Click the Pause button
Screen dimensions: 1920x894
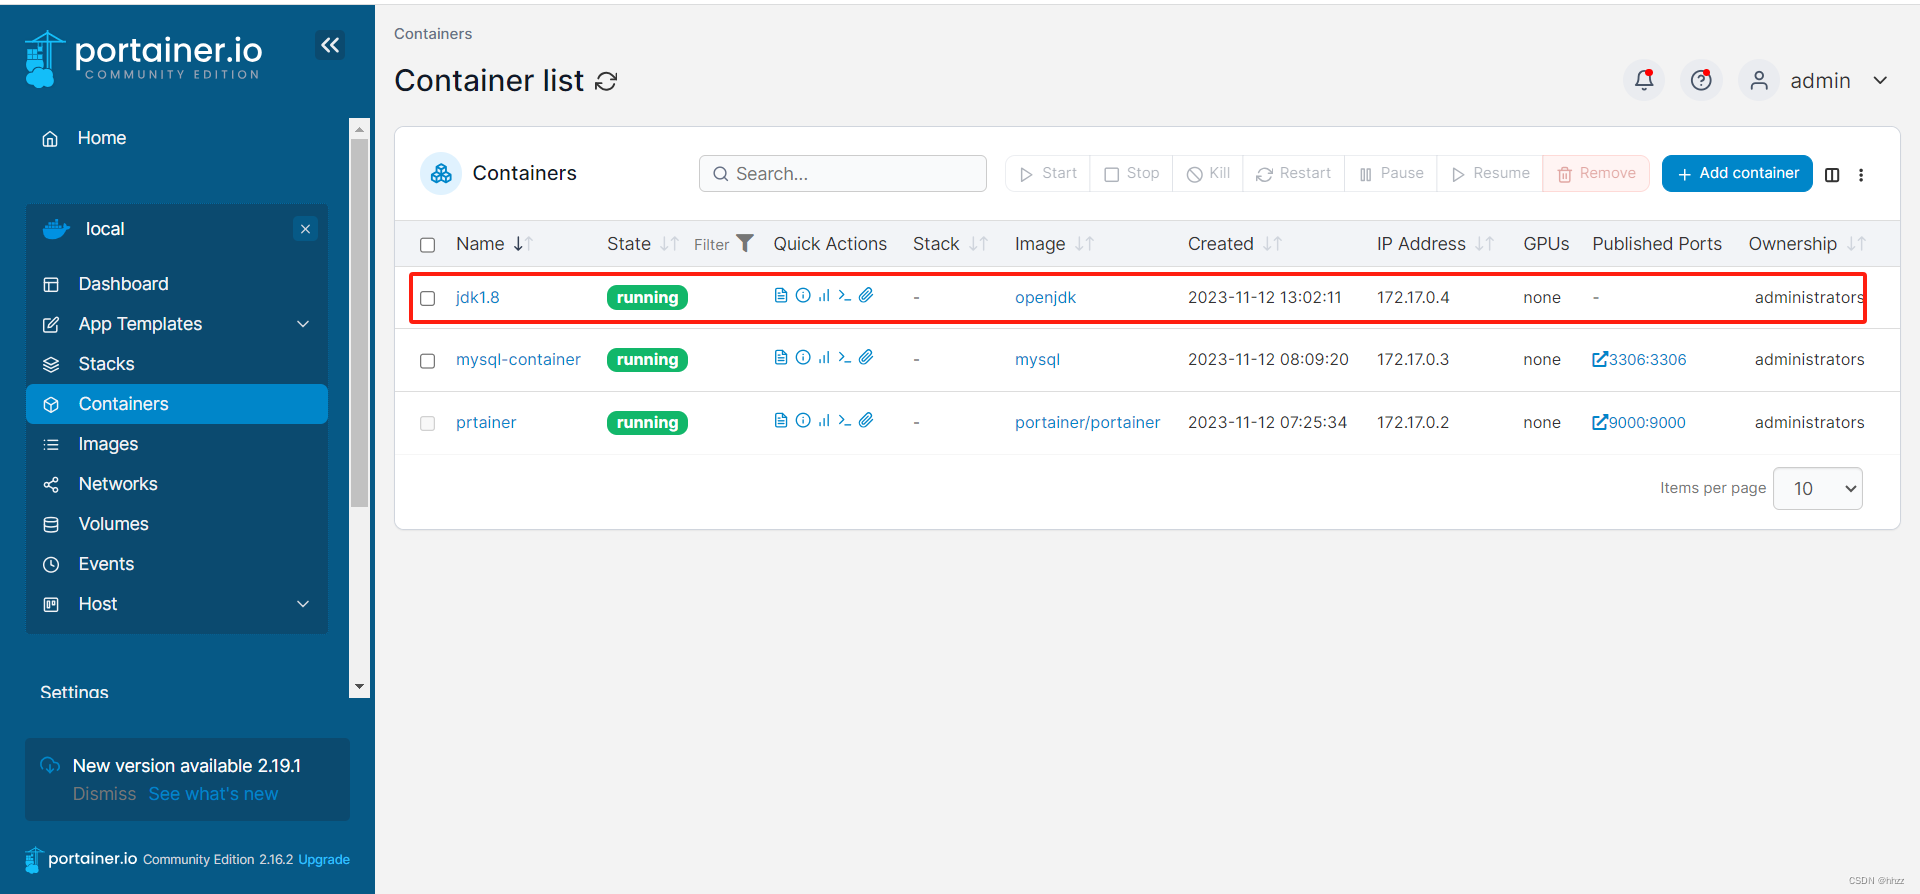pyautogui.click(x=1391, y=173)
